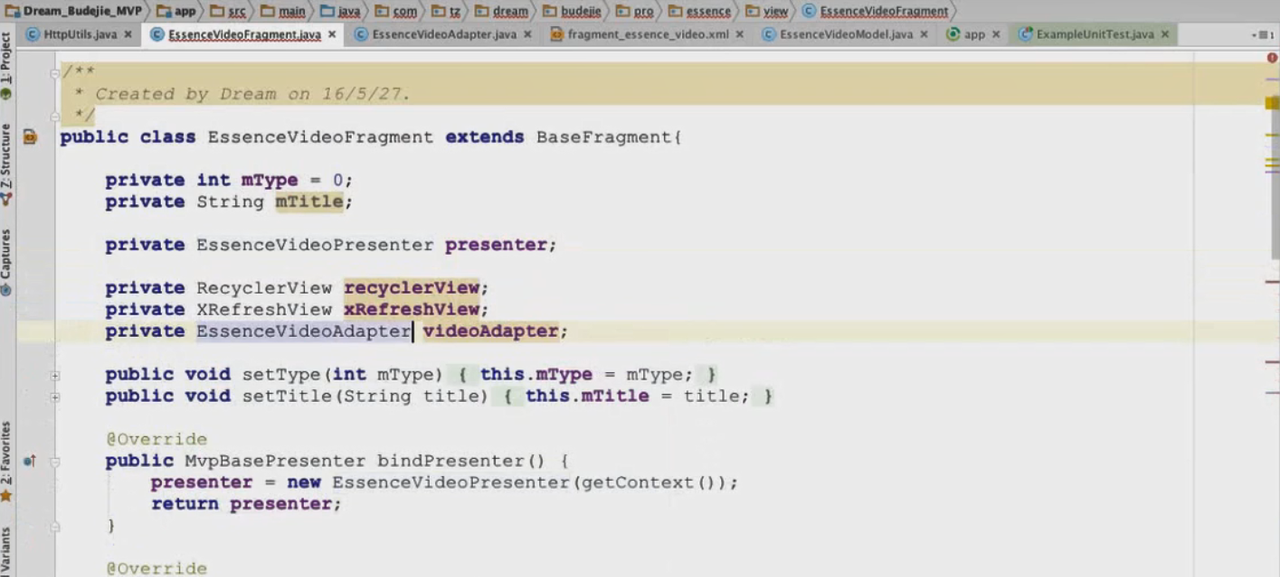Close the ExampleUnitTest.java tab
Viewport: 1280px width, 577px height.
[1164, 34]
